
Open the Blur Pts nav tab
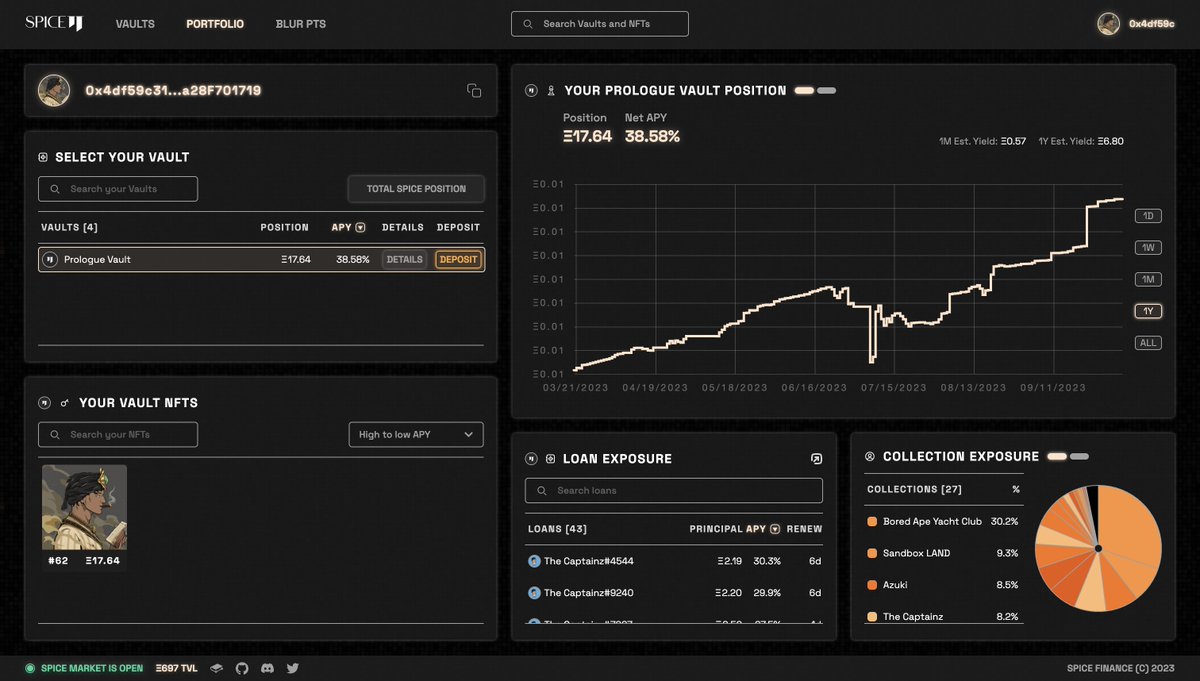pos(301,24)
